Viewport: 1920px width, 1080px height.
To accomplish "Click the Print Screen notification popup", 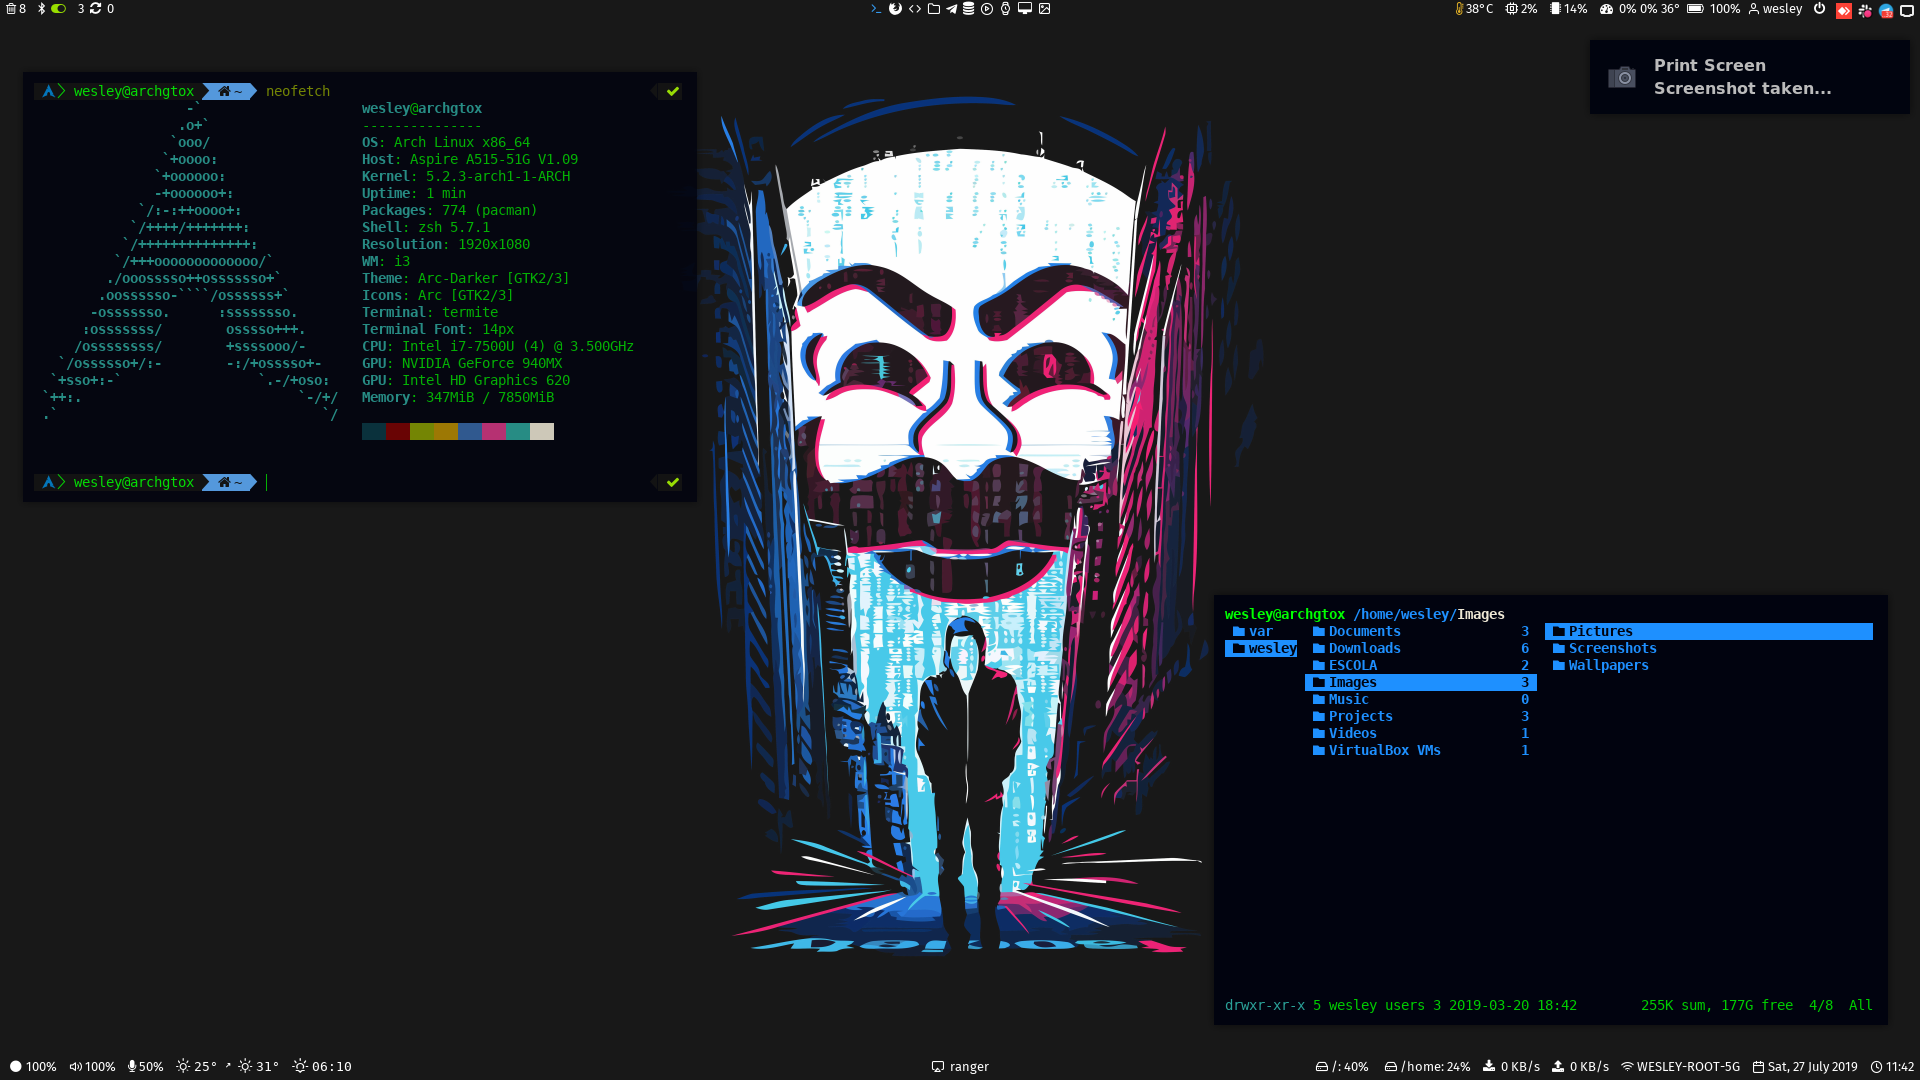I will [1749, 77].
